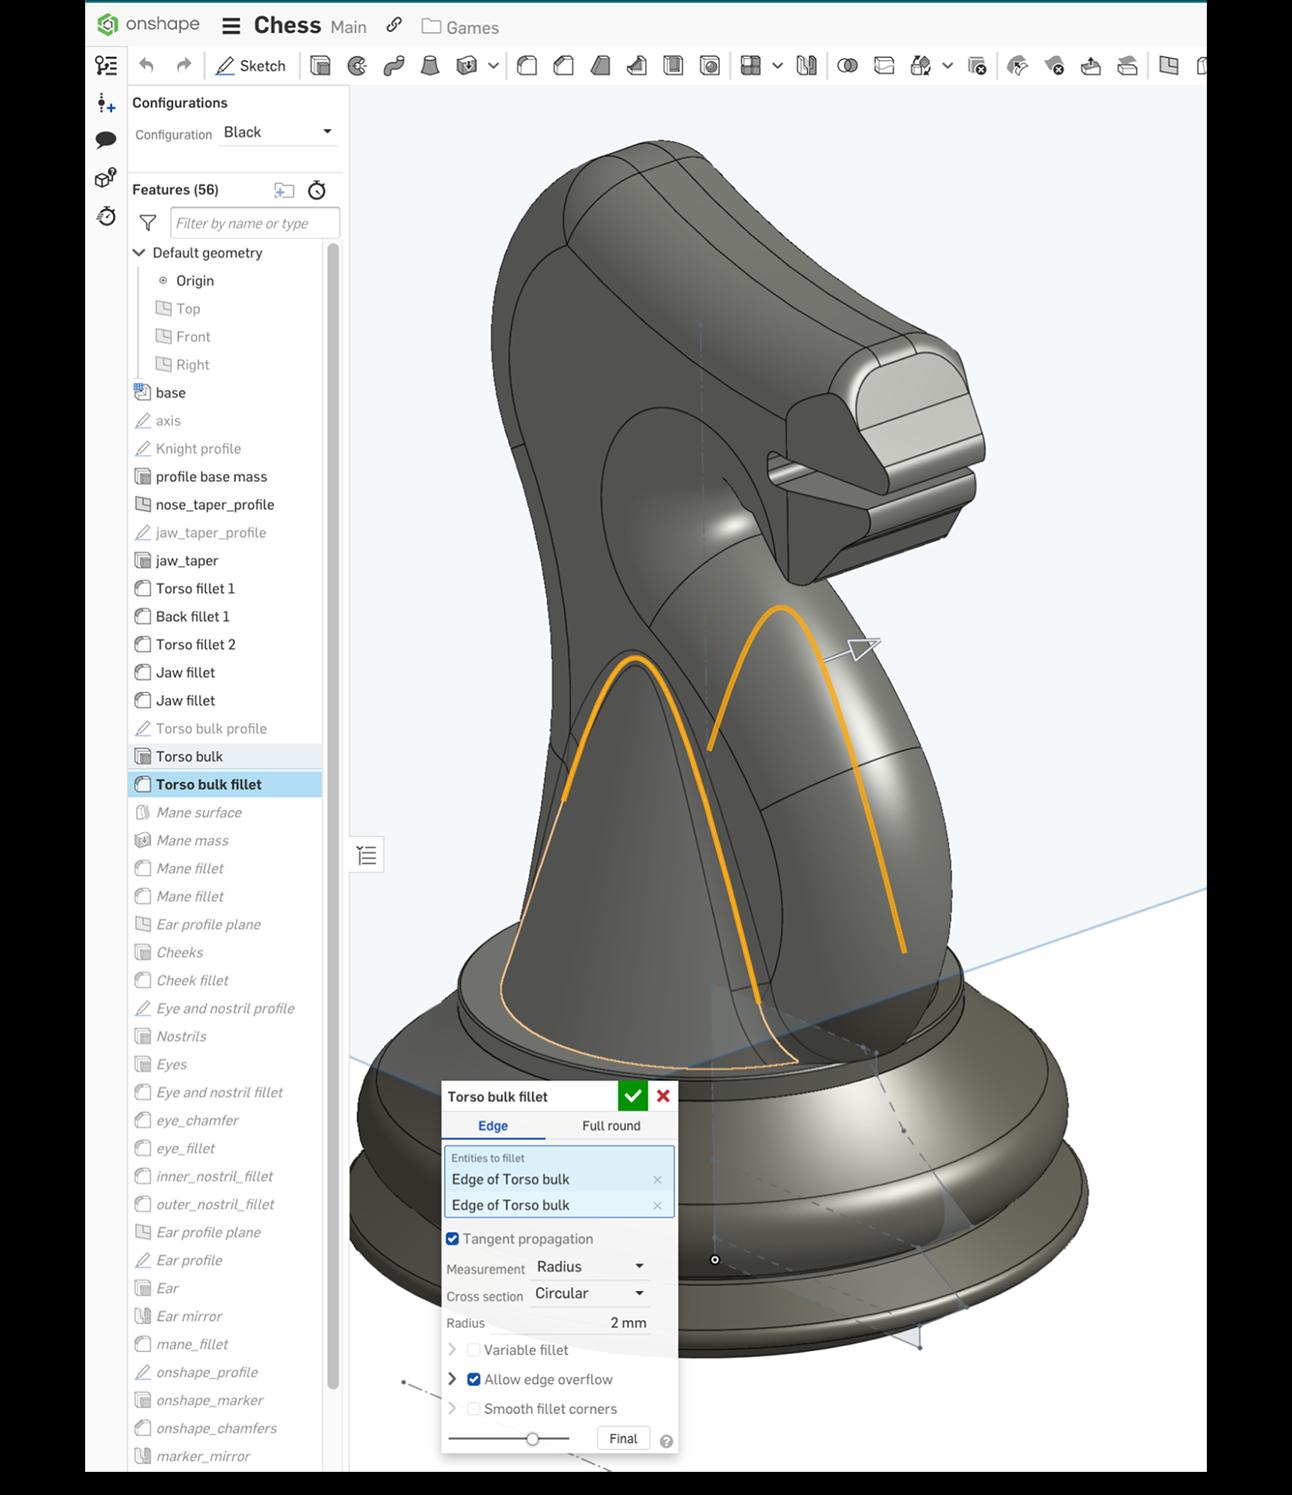Click the Sketch button
1292x1495 pixels.
(251, 66)
